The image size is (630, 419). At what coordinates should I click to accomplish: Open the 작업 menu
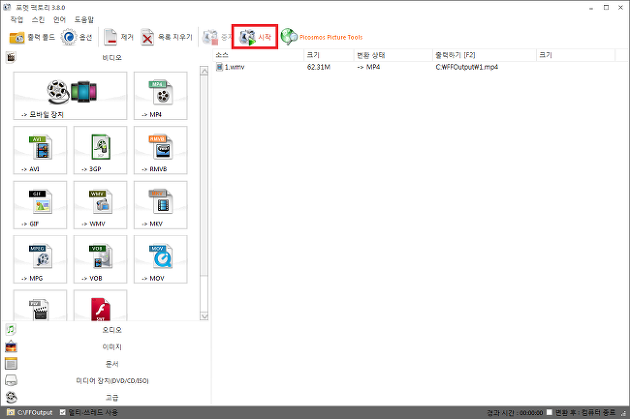pyautogui.click(x=17, y=19)
